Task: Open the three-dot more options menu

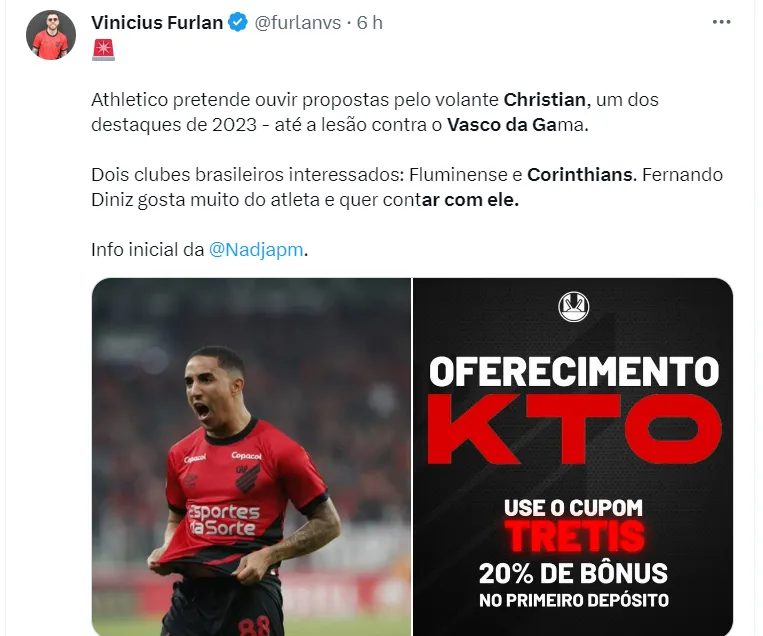Action: (721, 22)
